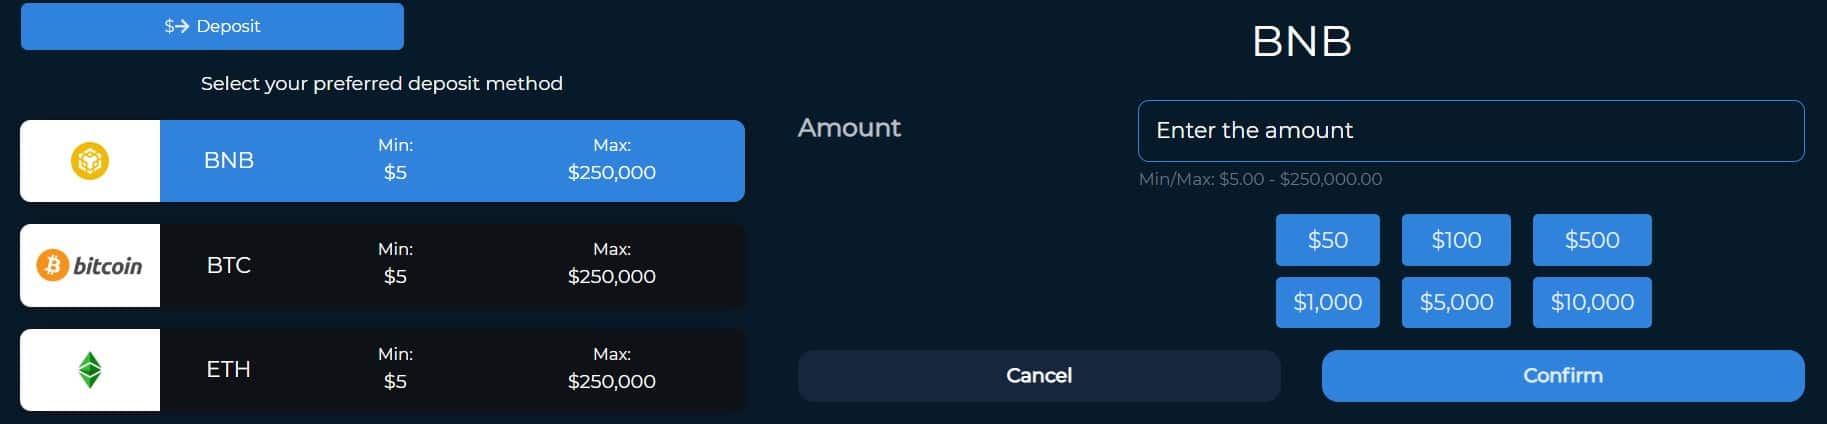The height and width of the screenshot is (424, 1827).
Task: Click the Enter the amount field
Action: [1470, 130]
